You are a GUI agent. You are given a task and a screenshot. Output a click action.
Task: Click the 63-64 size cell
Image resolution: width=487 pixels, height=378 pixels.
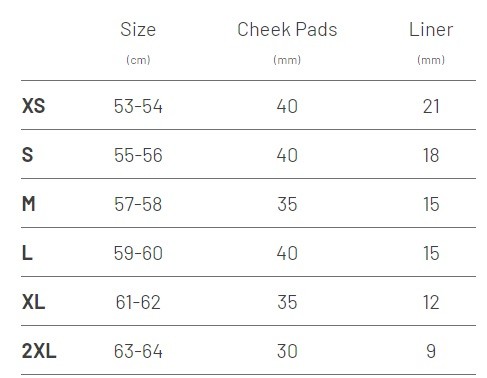(138, 351)
